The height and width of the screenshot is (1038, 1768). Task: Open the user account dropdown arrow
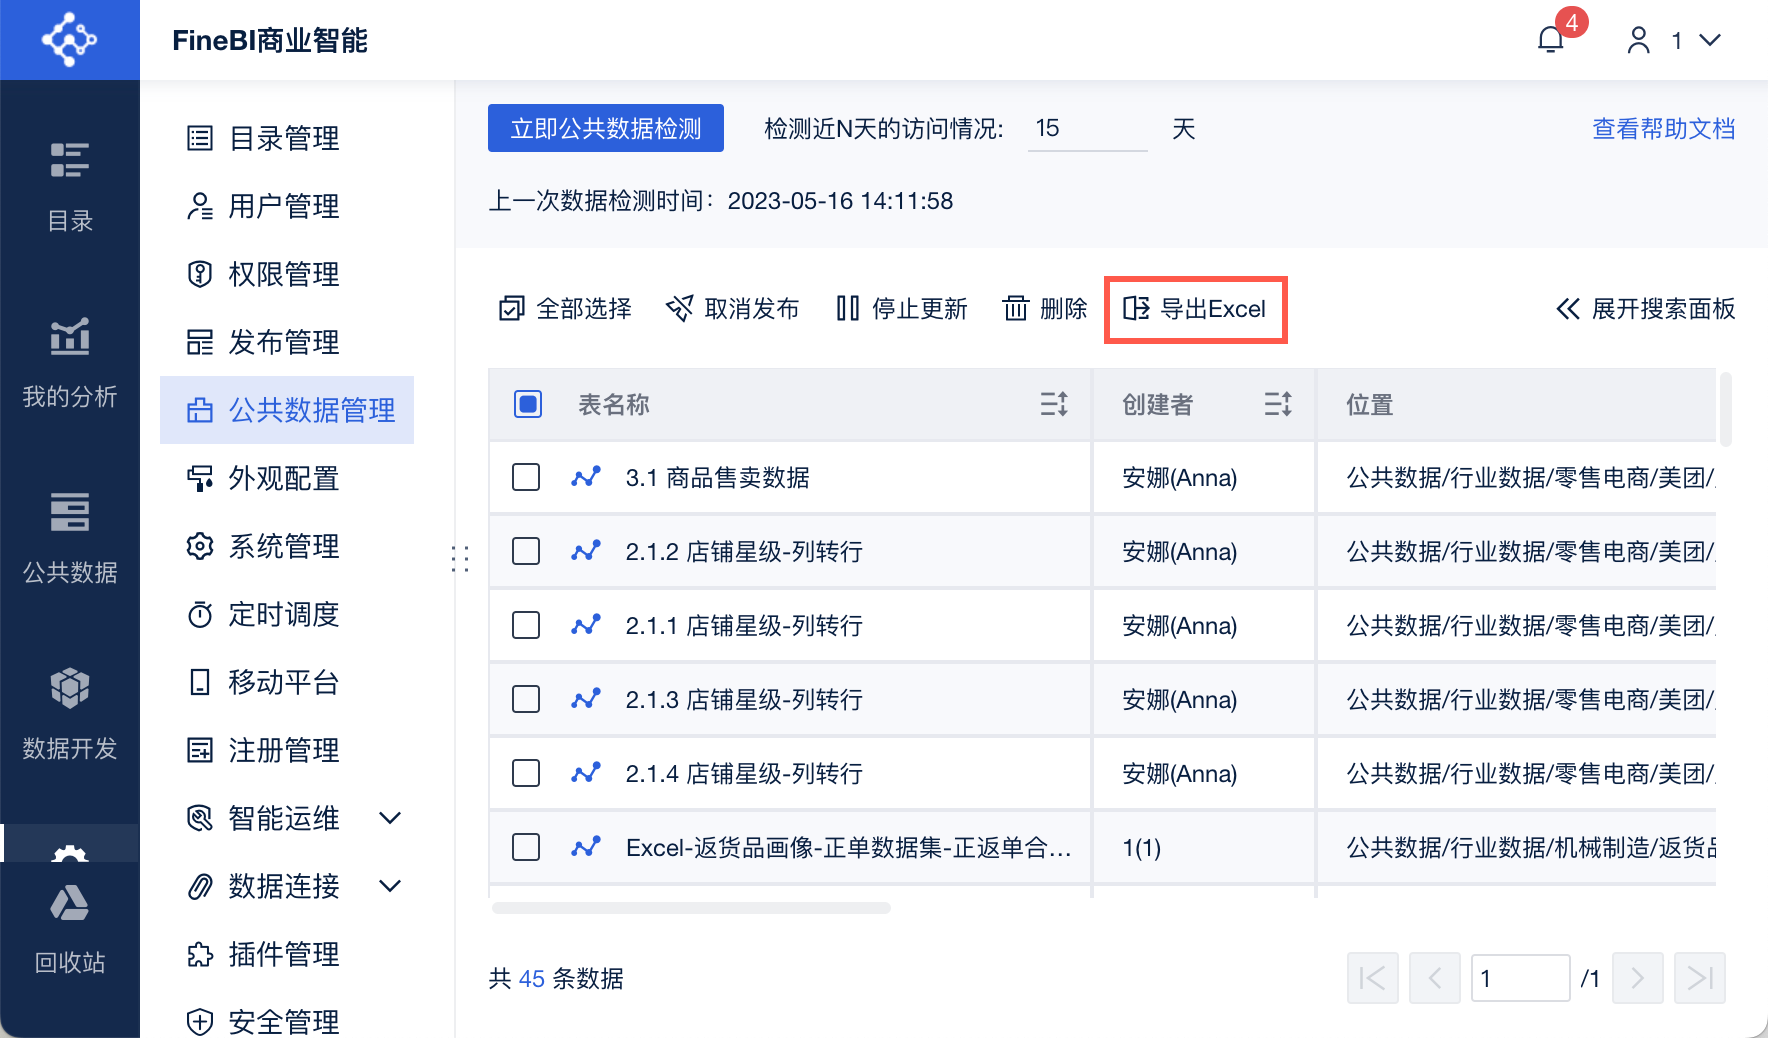point(1711,40)
